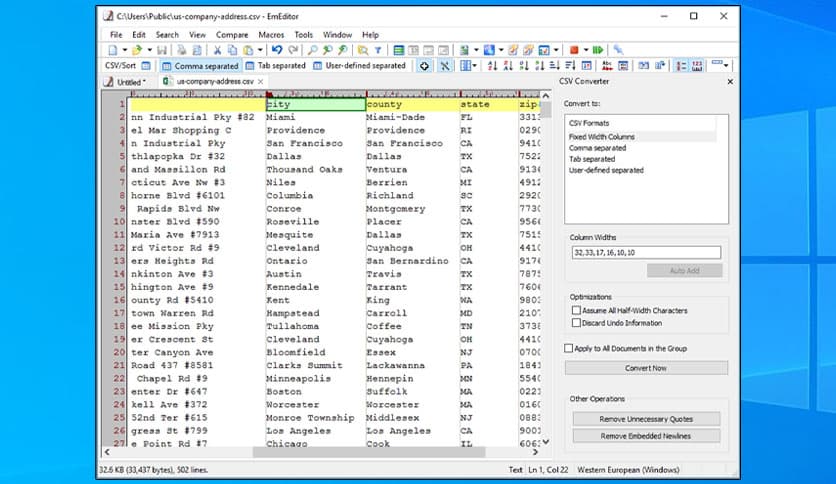Expand the New file dropdown arrow
This screenshot has width=836, height=484.
(x=125, y=50)
